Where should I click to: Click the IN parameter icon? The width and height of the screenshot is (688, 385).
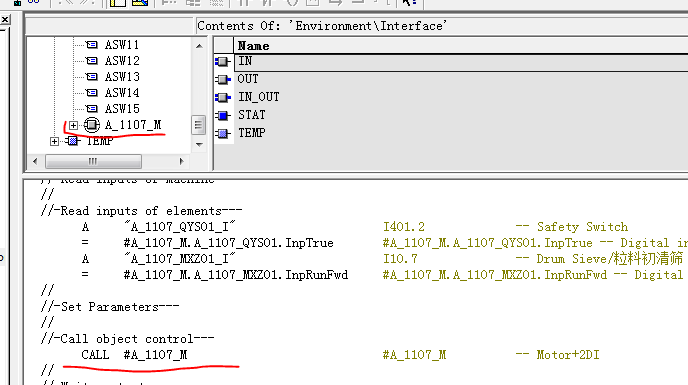coord(223,61)
